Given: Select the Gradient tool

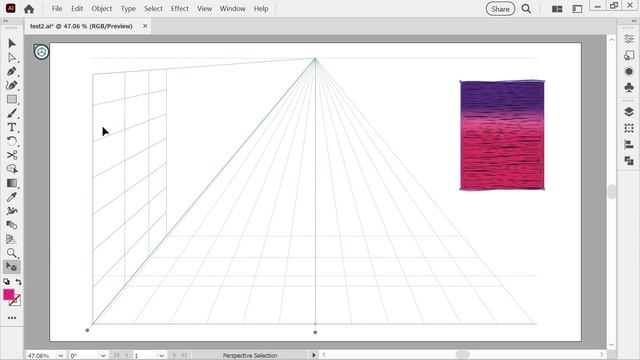Looking at the screenshot, I should click(12, 183).
